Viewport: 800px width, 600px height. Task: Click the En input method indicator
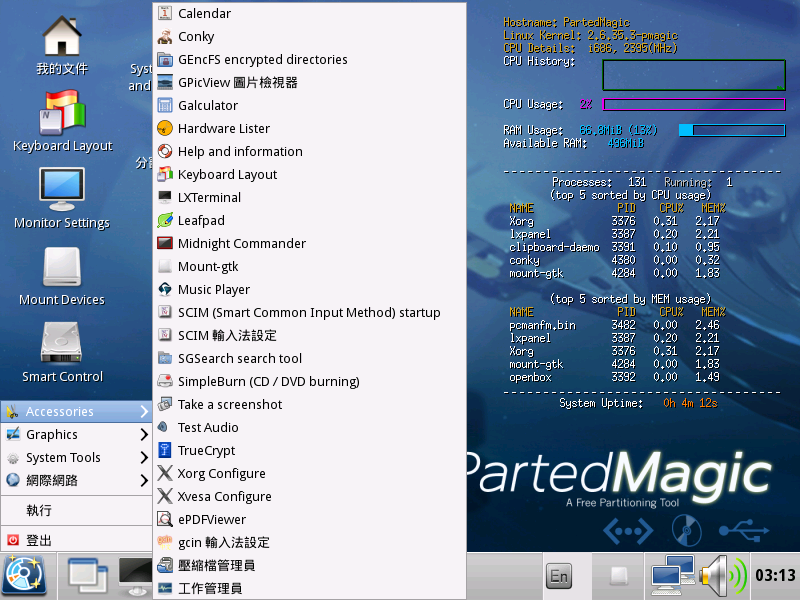pyautogui.click(x=559, y=577)
